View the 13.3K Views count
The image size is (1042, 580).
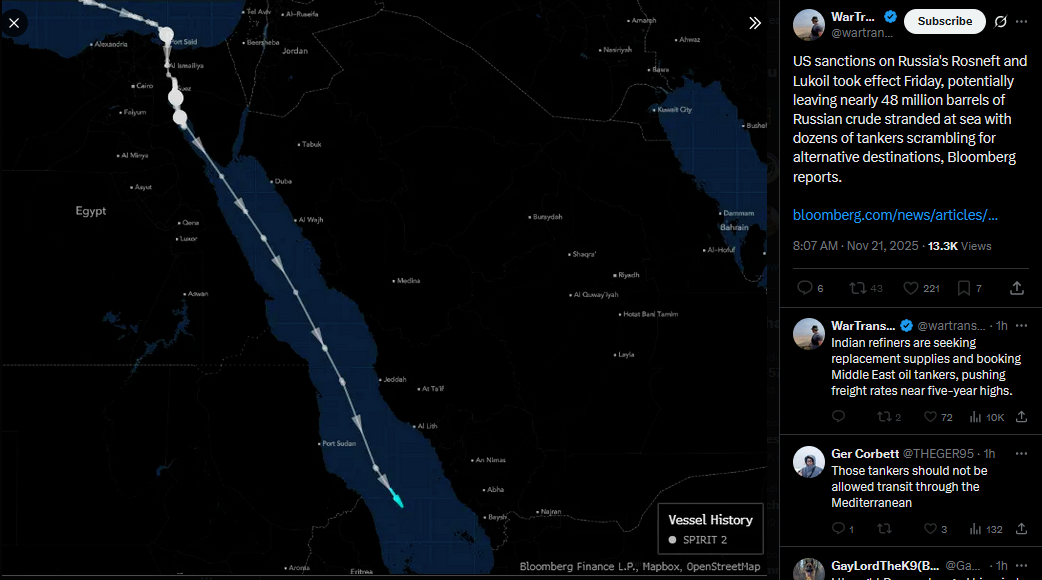tap(959, 246)
